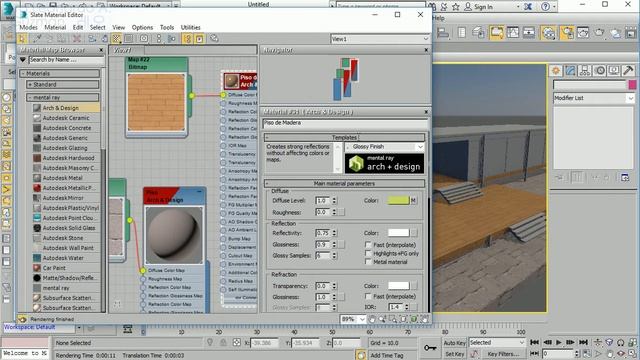Open the Modify tab in command panel
Viewport: 640px width, 360px height.
pos(570,71)
